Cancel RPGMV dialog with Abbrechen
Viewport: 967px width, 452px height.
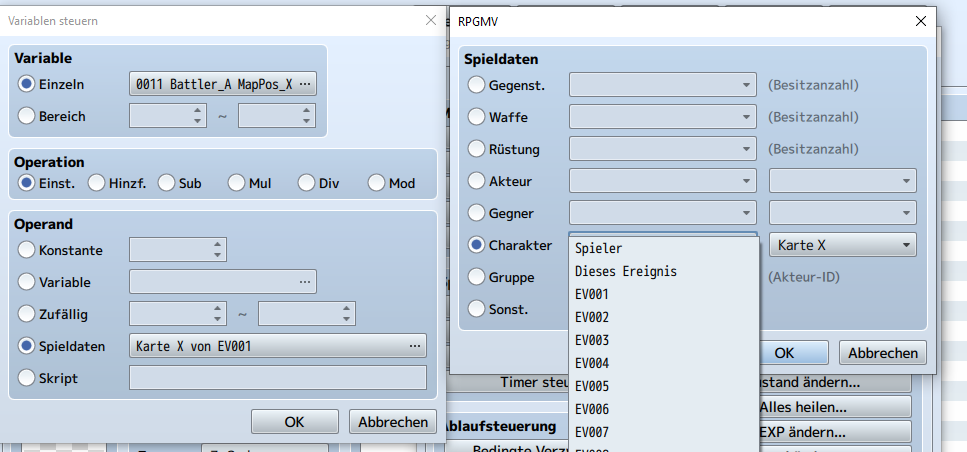click(883, 353)
